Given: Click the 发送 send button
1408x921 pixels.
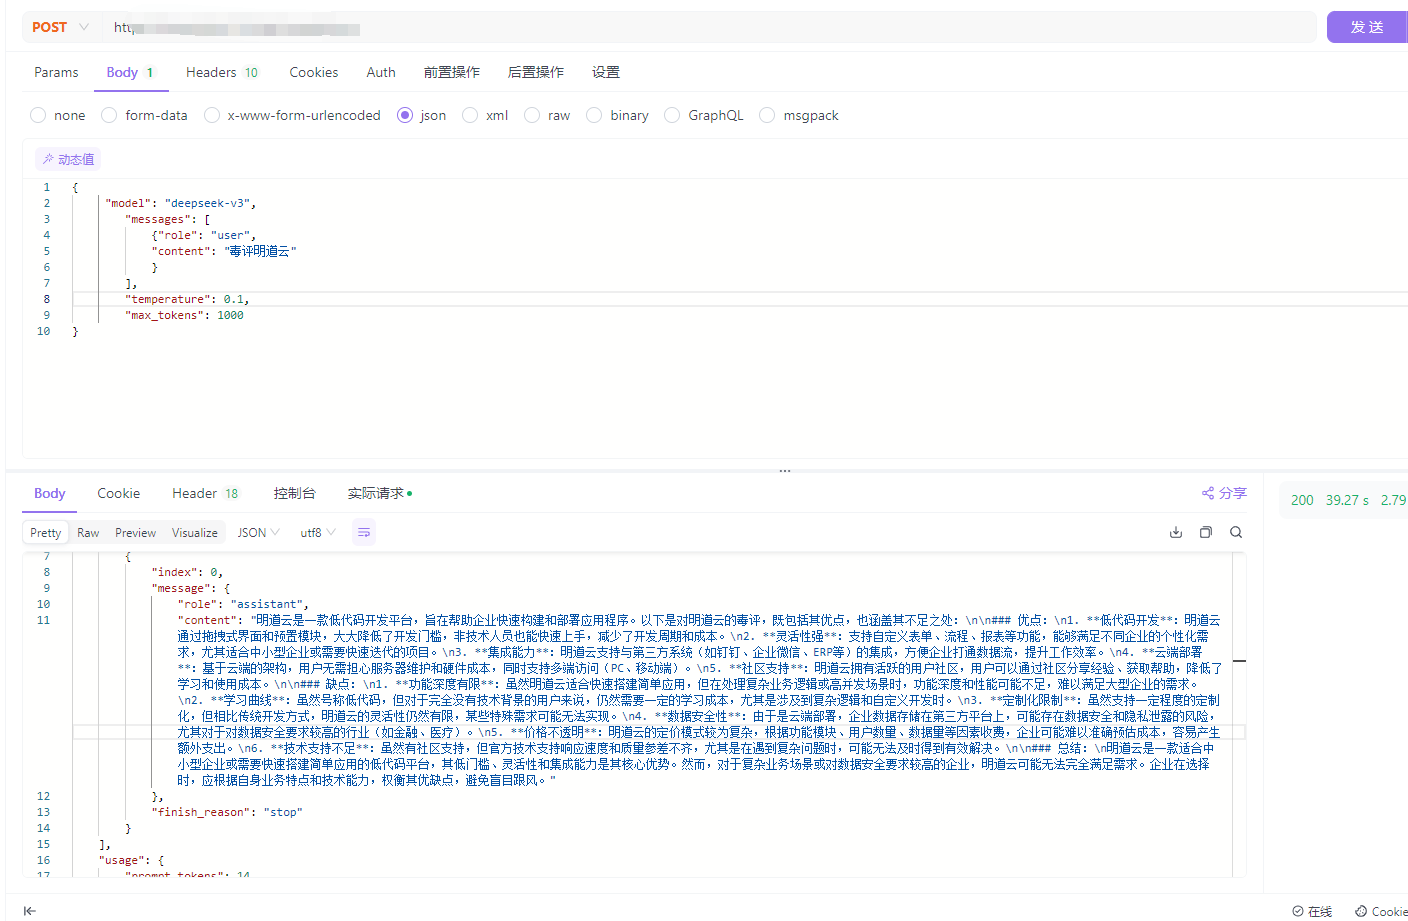Looking at the screenshot, I should pos(1366,27).
